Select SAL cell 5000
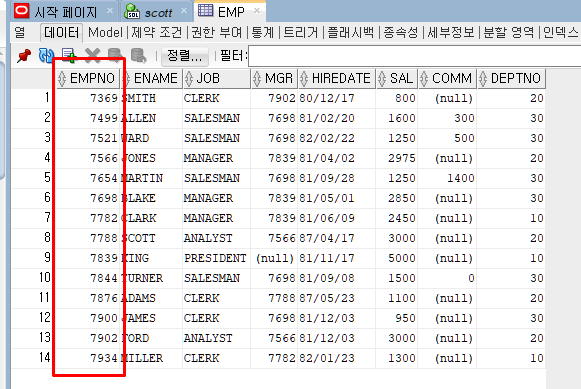Image resolution: width=581 pixels, height=389 pixels. click(x=397, y=258)
